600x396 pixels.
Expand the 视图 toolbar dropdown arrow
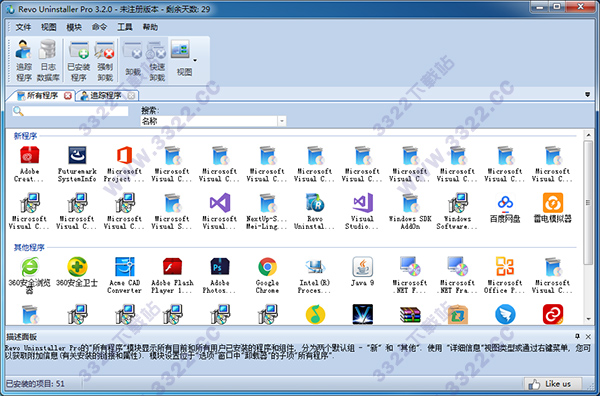[195, 60]
